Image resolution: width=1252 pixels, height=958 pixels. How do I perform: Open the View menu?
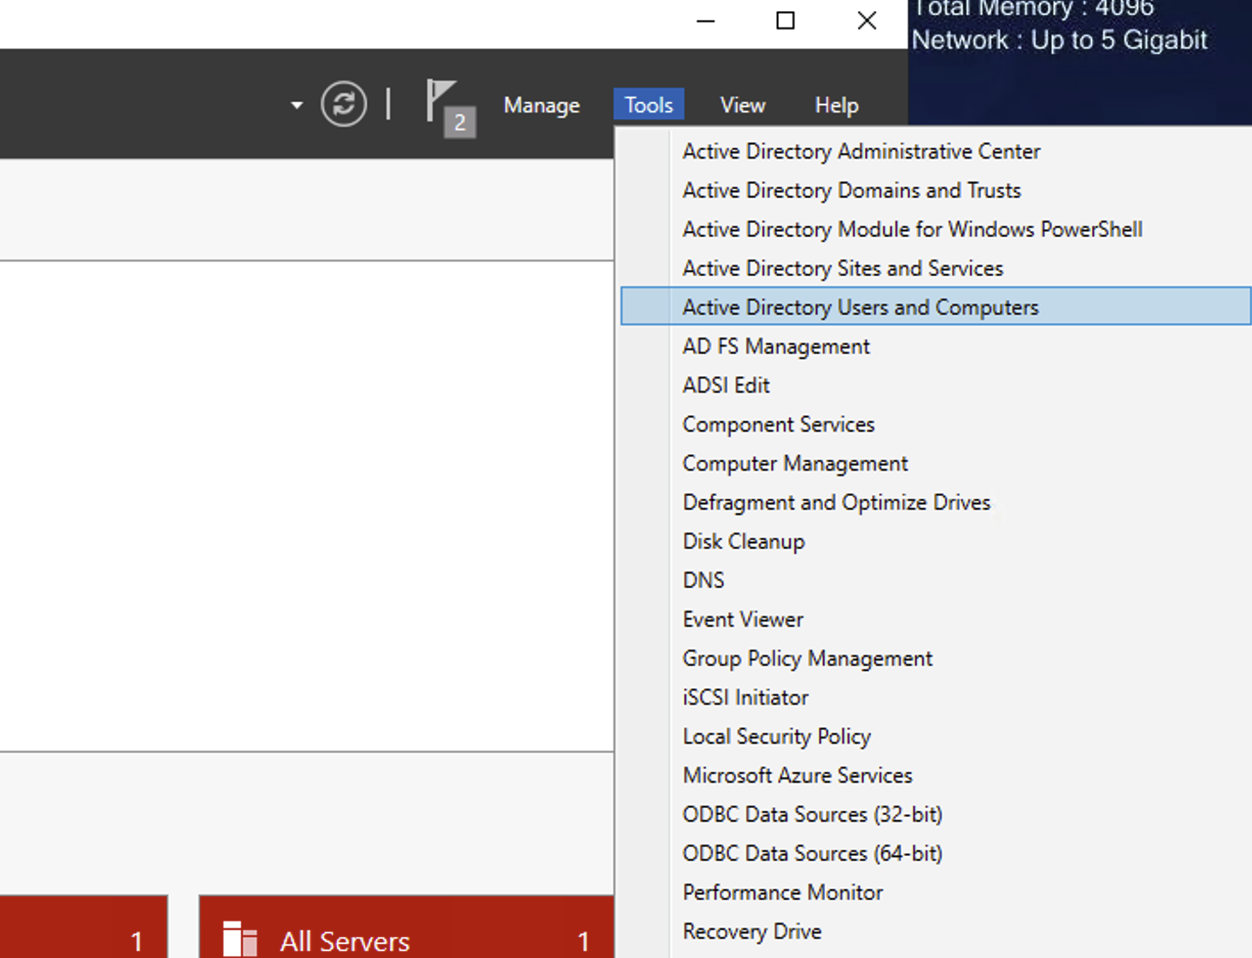click(742, 105)
